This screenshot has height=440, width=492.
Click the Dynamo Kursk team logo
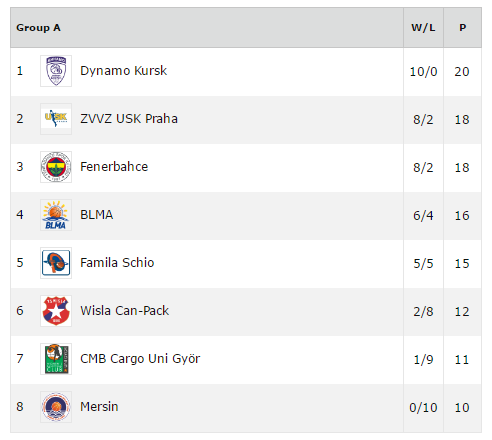(56, 71)
